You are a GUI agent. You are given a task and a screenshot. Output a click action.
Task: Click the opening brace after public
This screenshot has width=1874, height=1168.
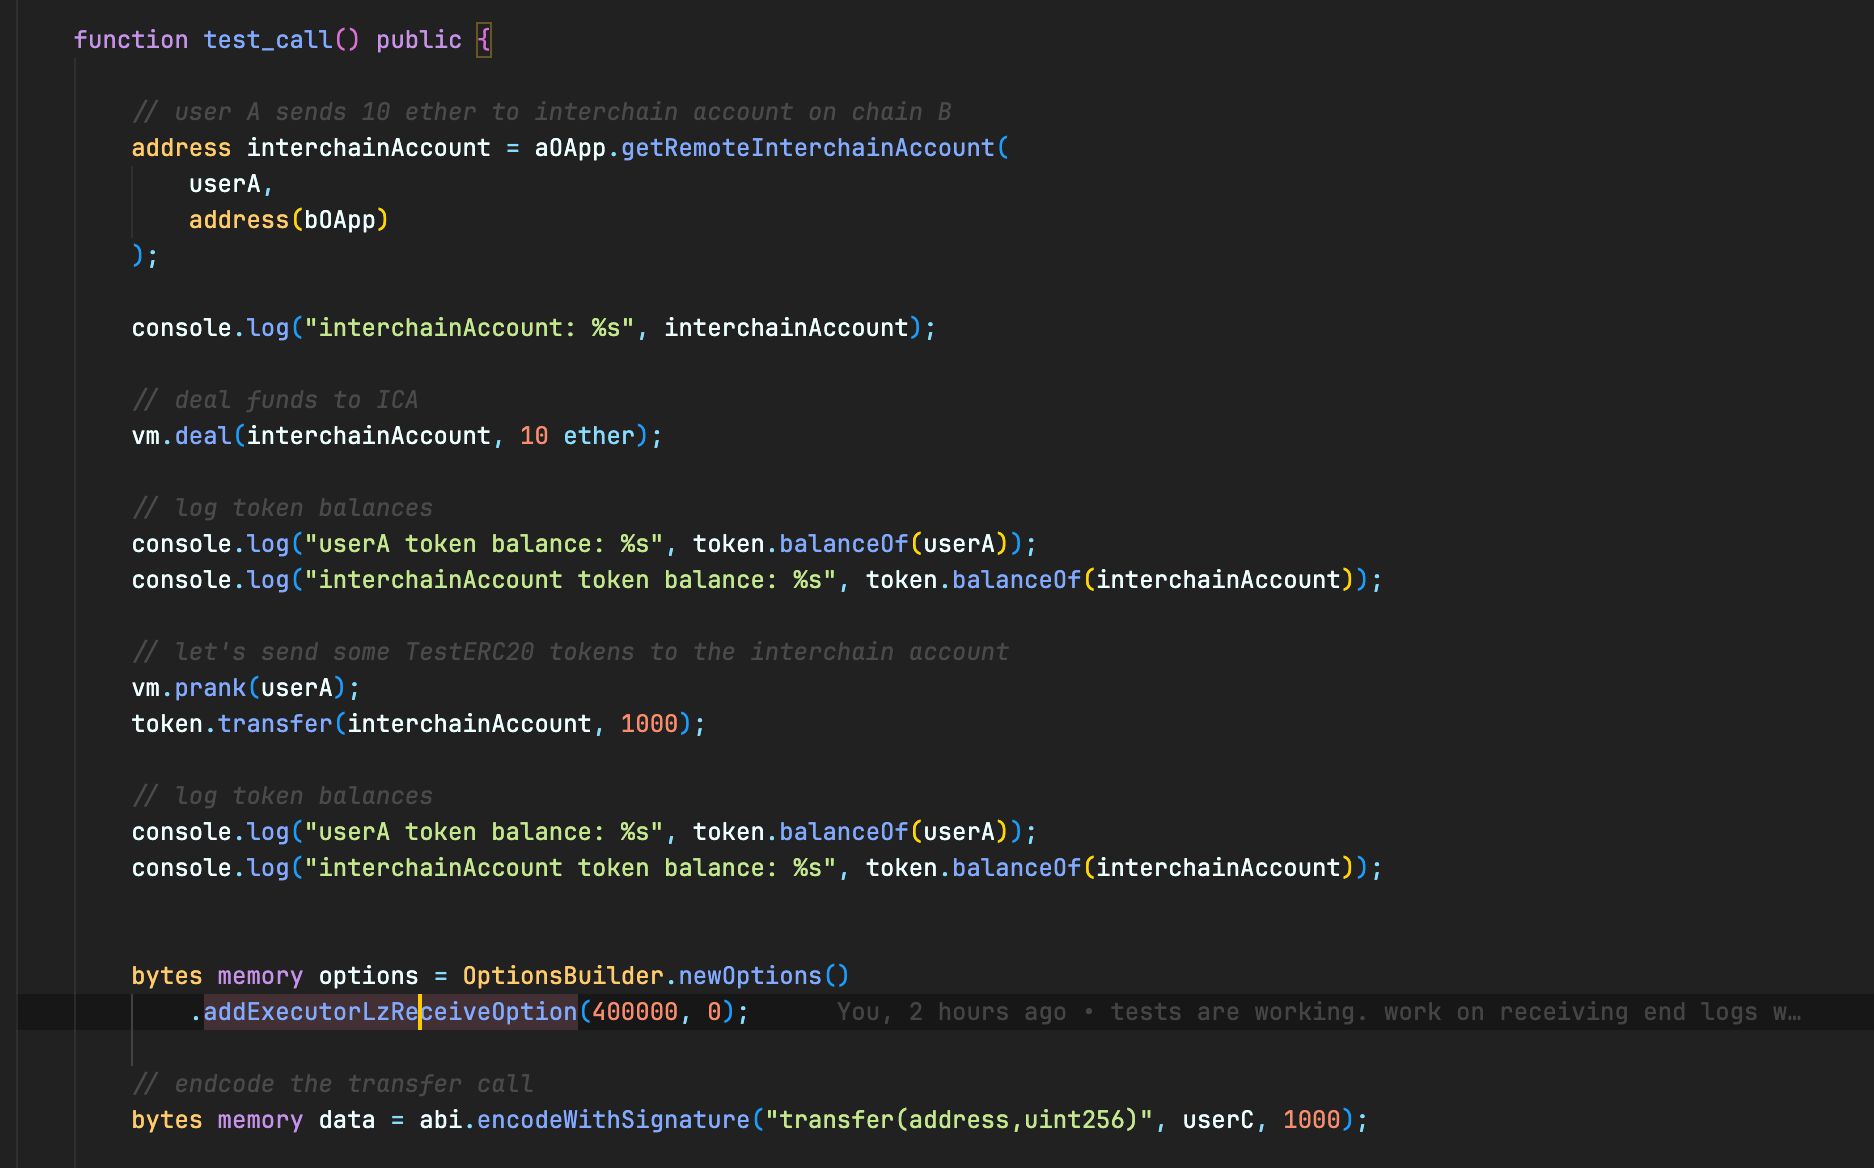click(484, 40)
